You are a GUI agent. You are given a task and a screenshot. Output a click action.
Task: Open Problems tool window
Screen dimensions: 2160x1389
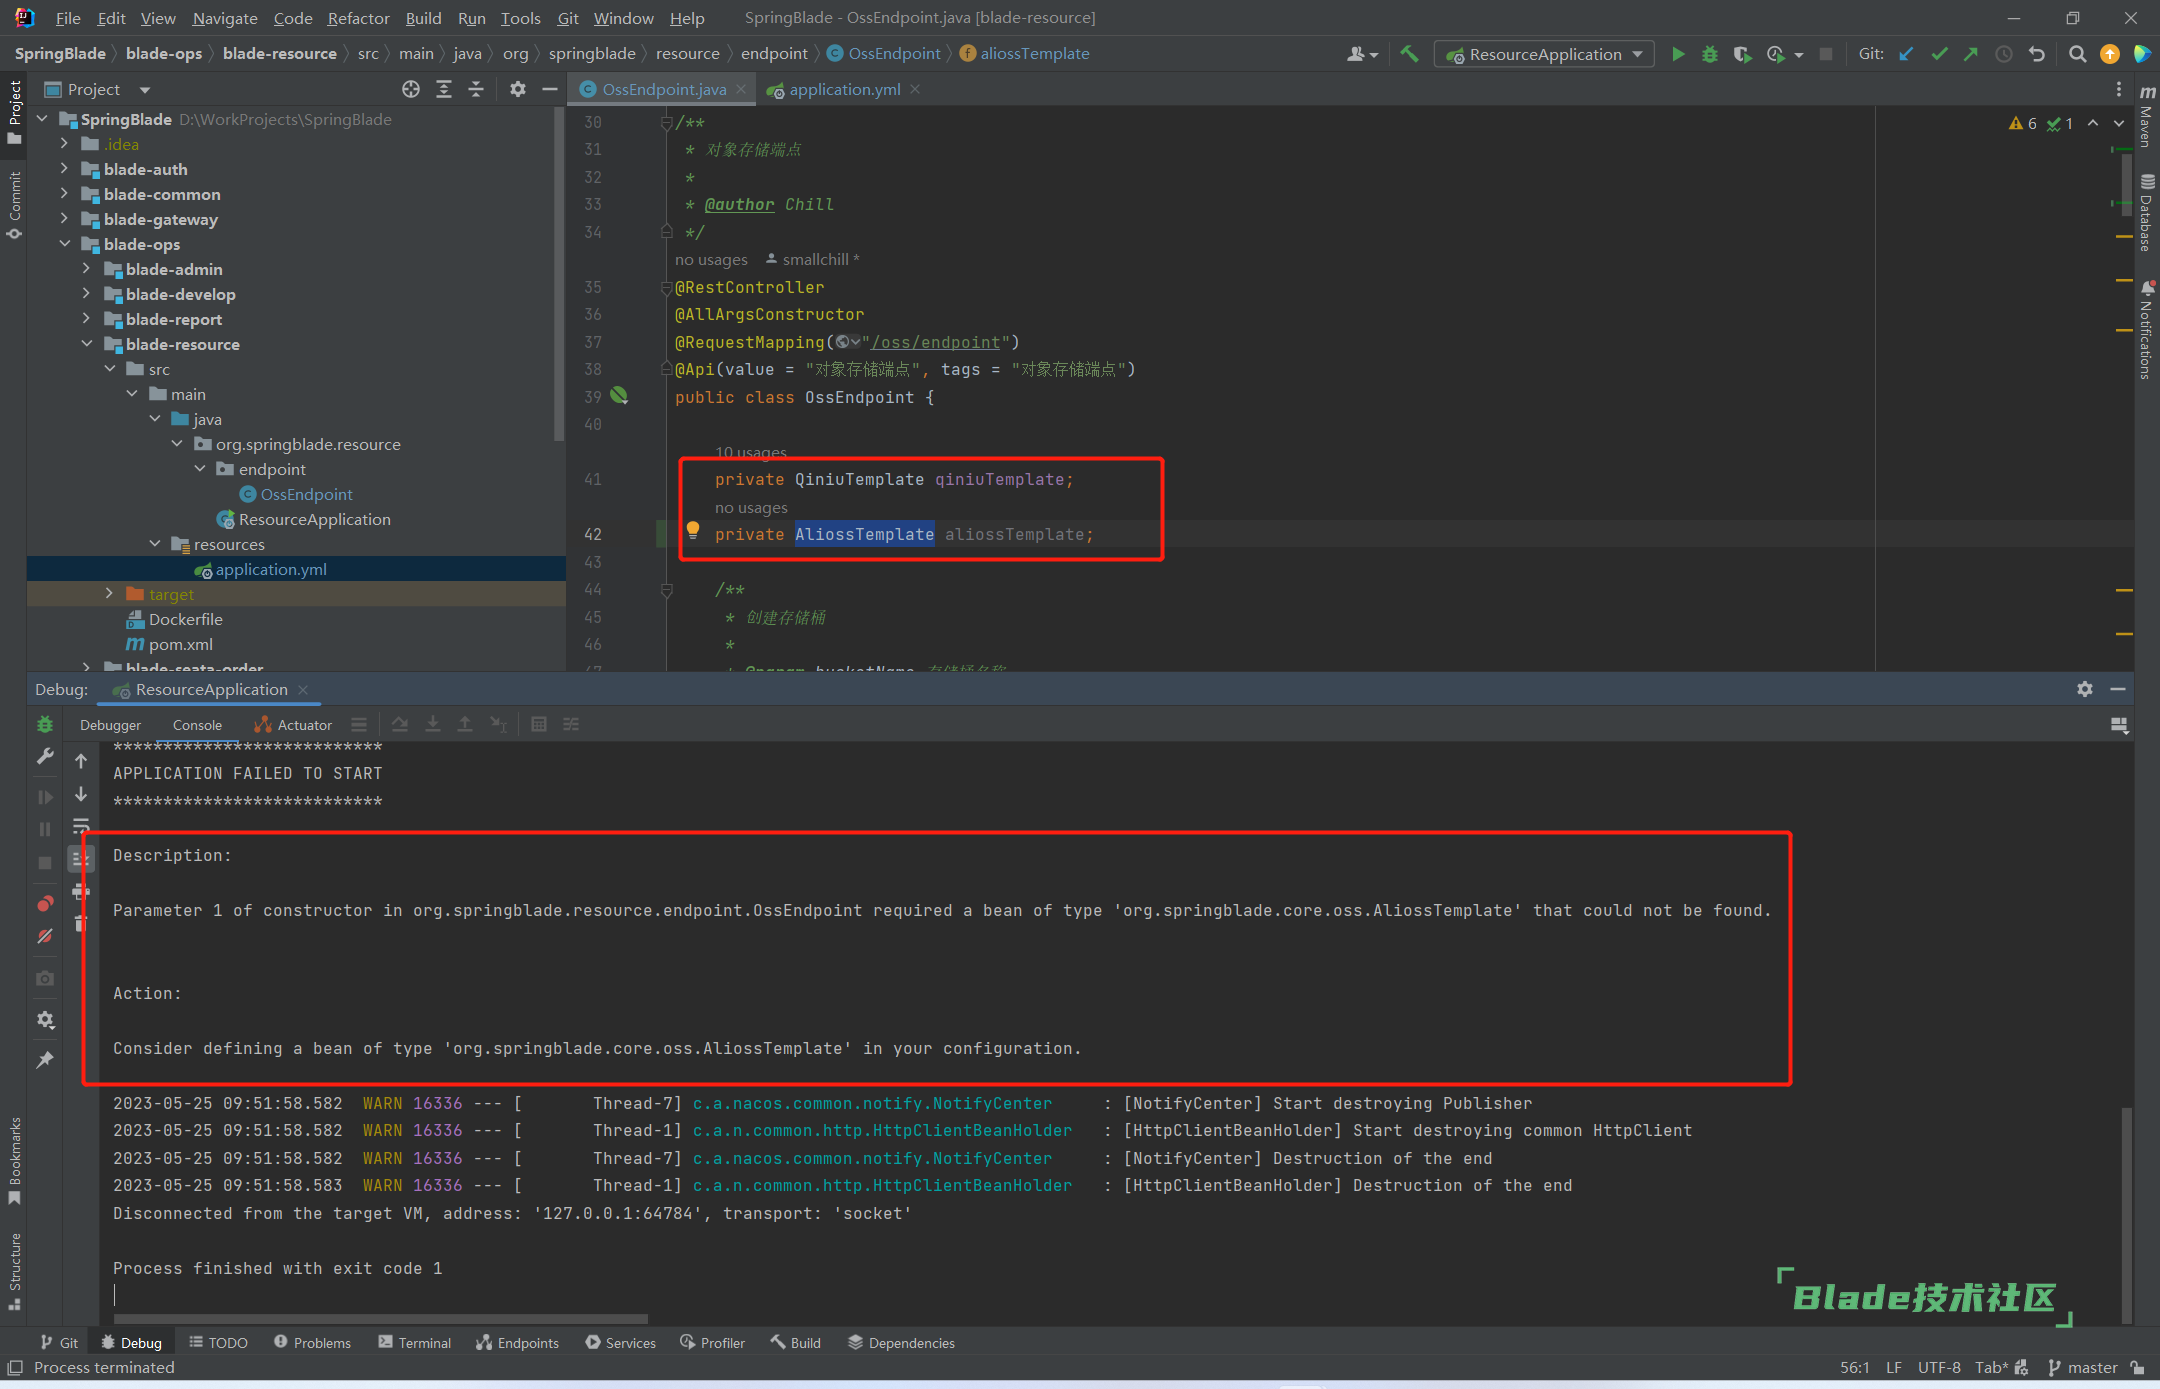(x=312, y=1342)
